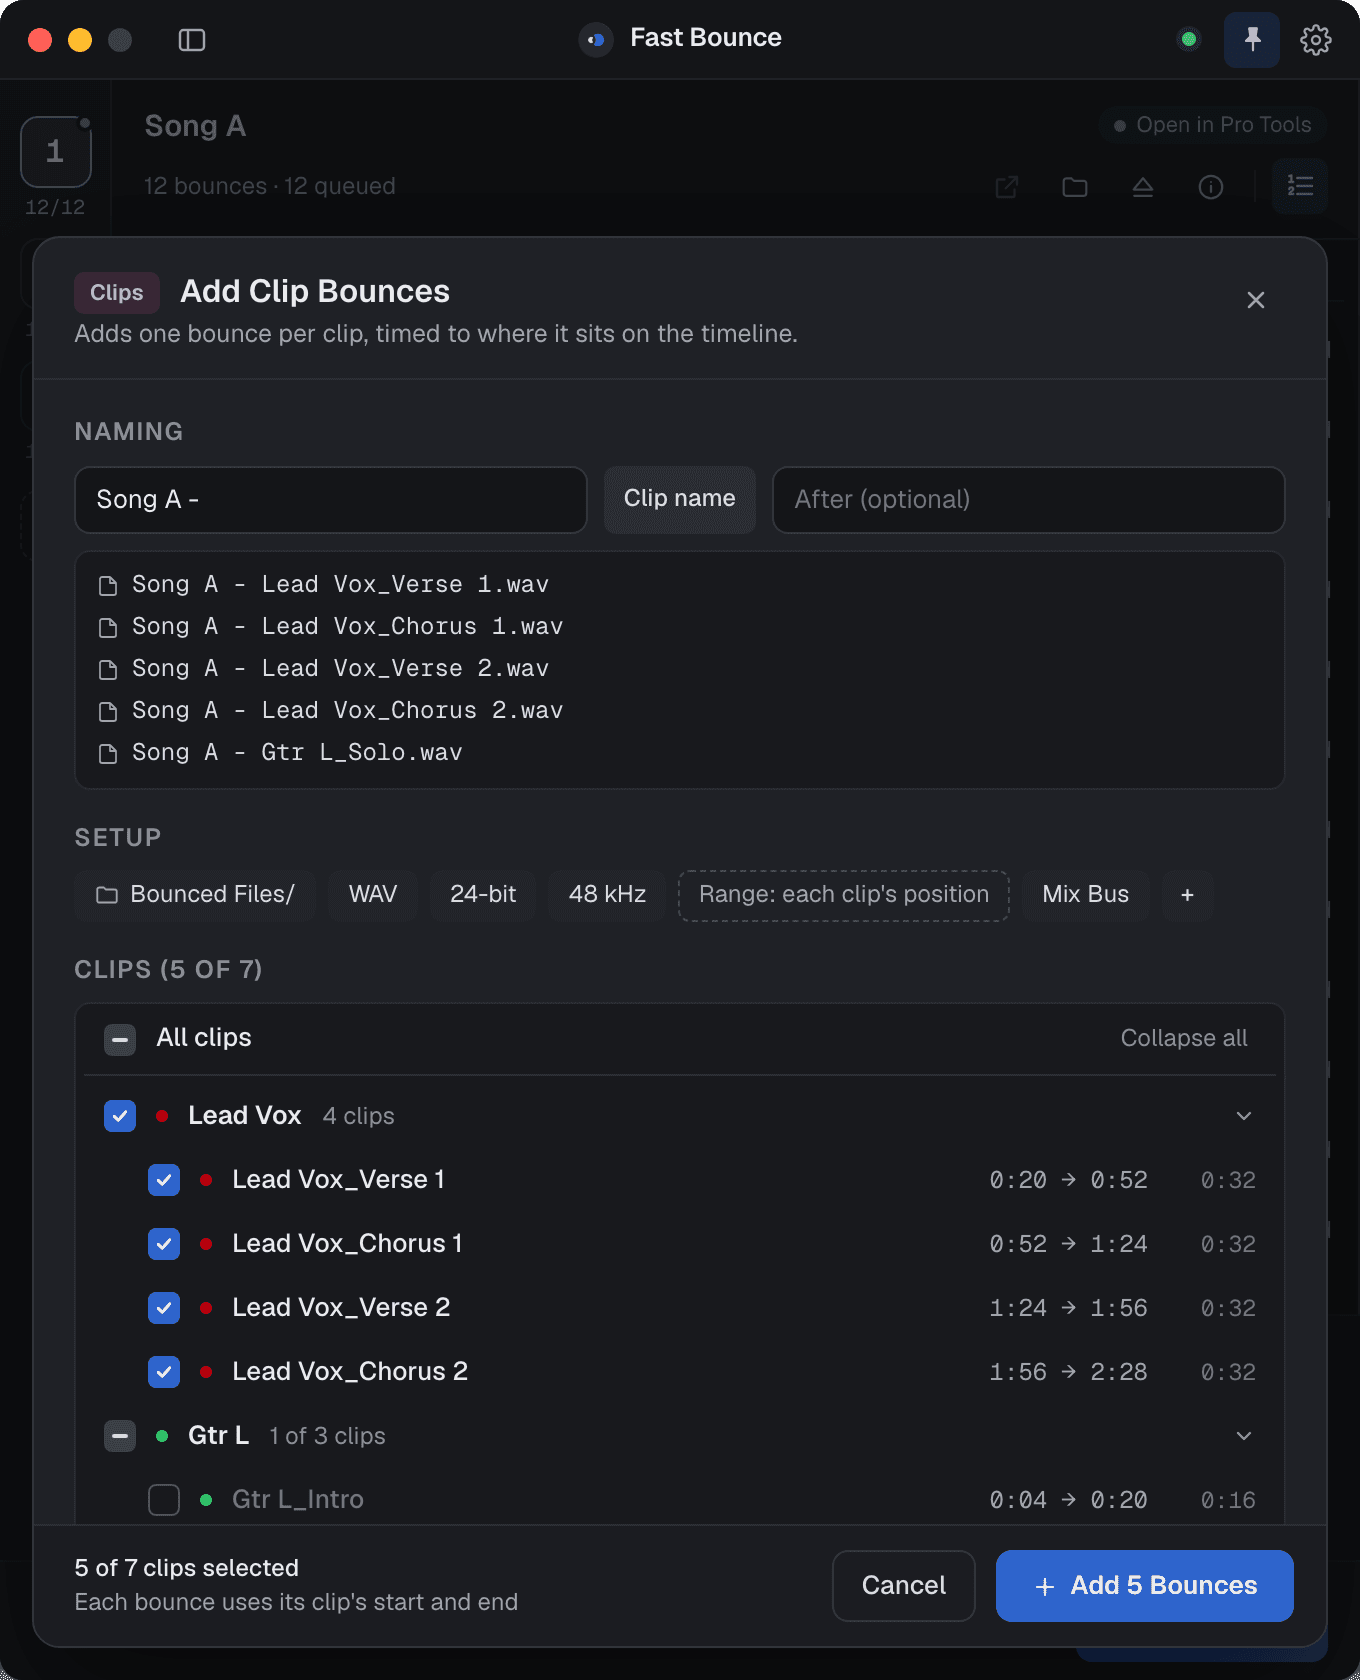Open the Bounced Files/ folder chip
Image resolution: width=1360 pixels, height=1680 pixels.
tap(196, 895)
